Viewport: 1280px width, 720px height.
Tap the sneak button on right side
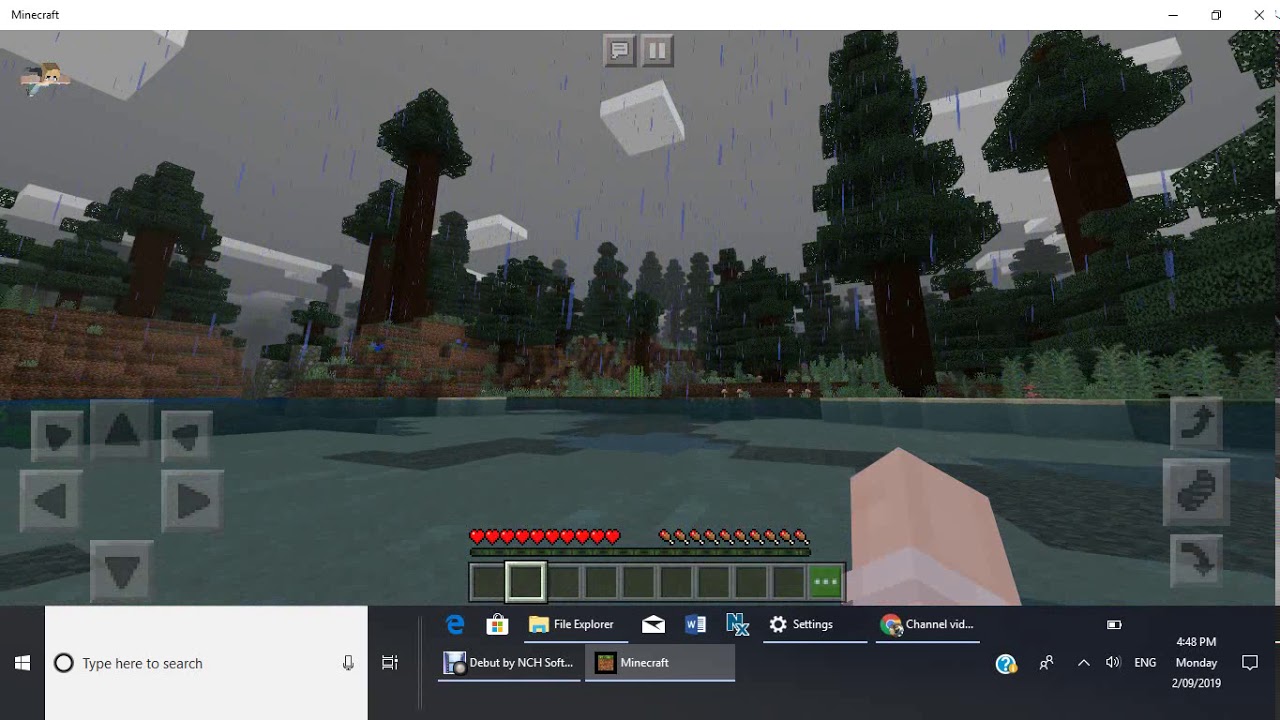[1196, 492]
